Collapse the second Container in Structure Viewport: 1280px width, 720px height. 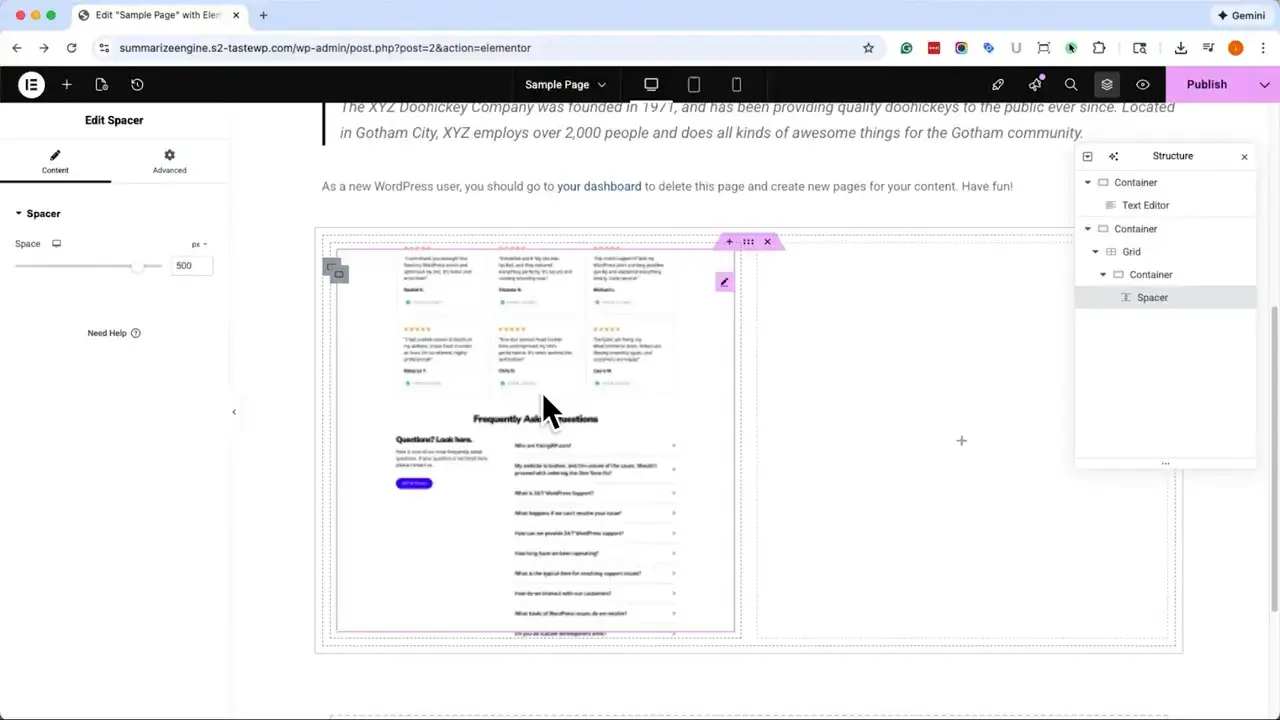1088,229
